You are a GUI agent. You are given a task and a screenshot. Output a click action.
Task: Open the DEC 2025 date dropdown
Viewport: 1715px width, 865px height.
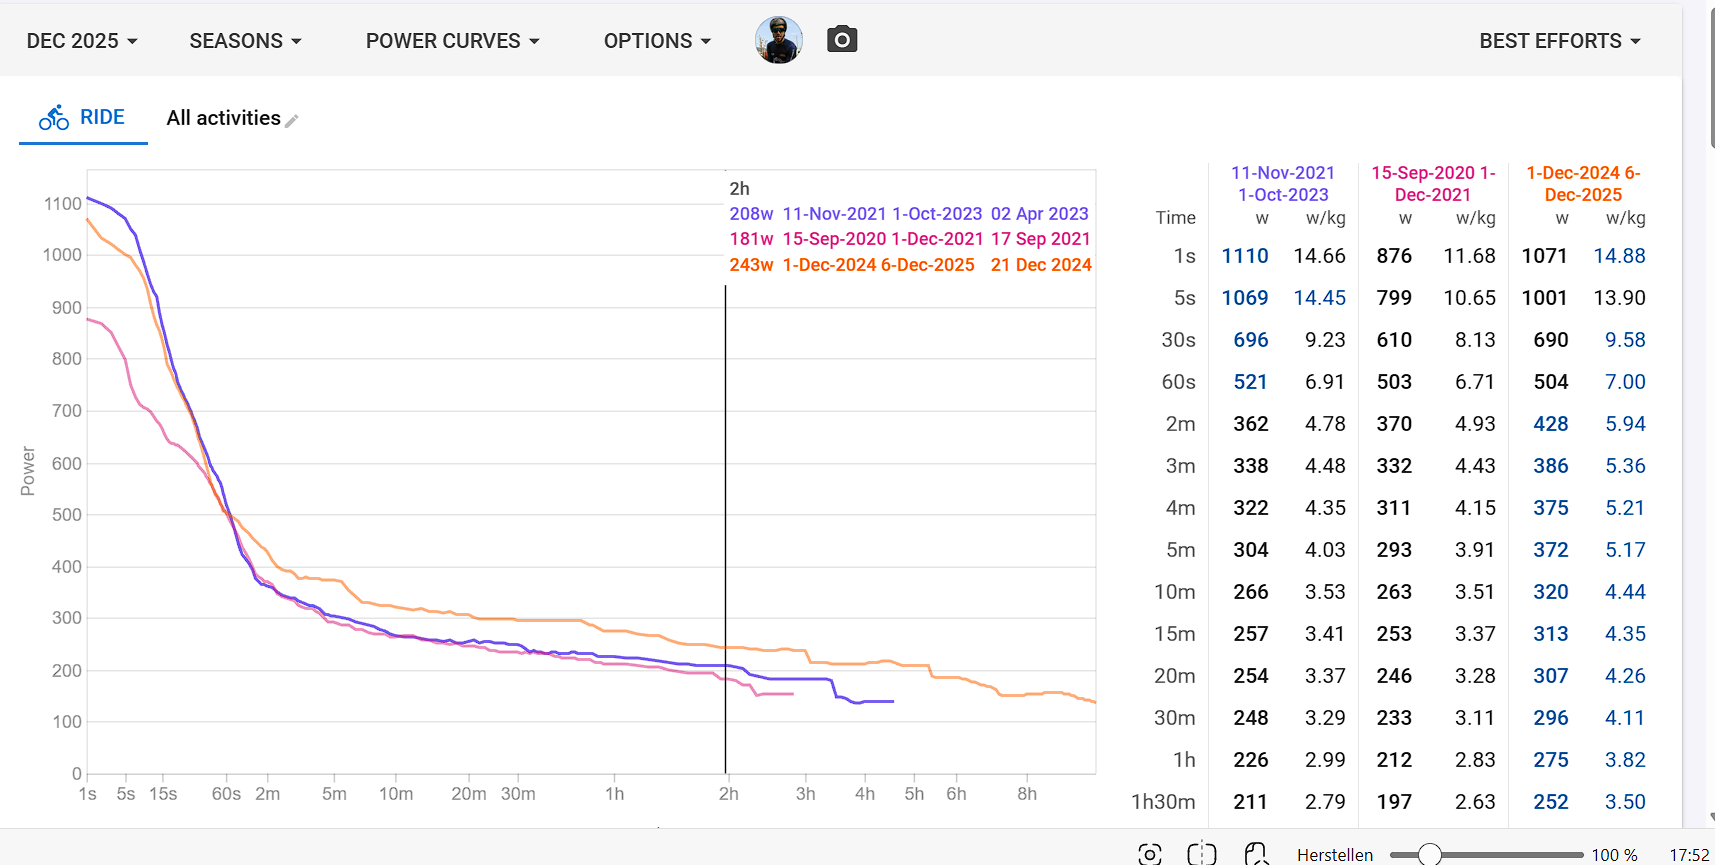[82, 41]
